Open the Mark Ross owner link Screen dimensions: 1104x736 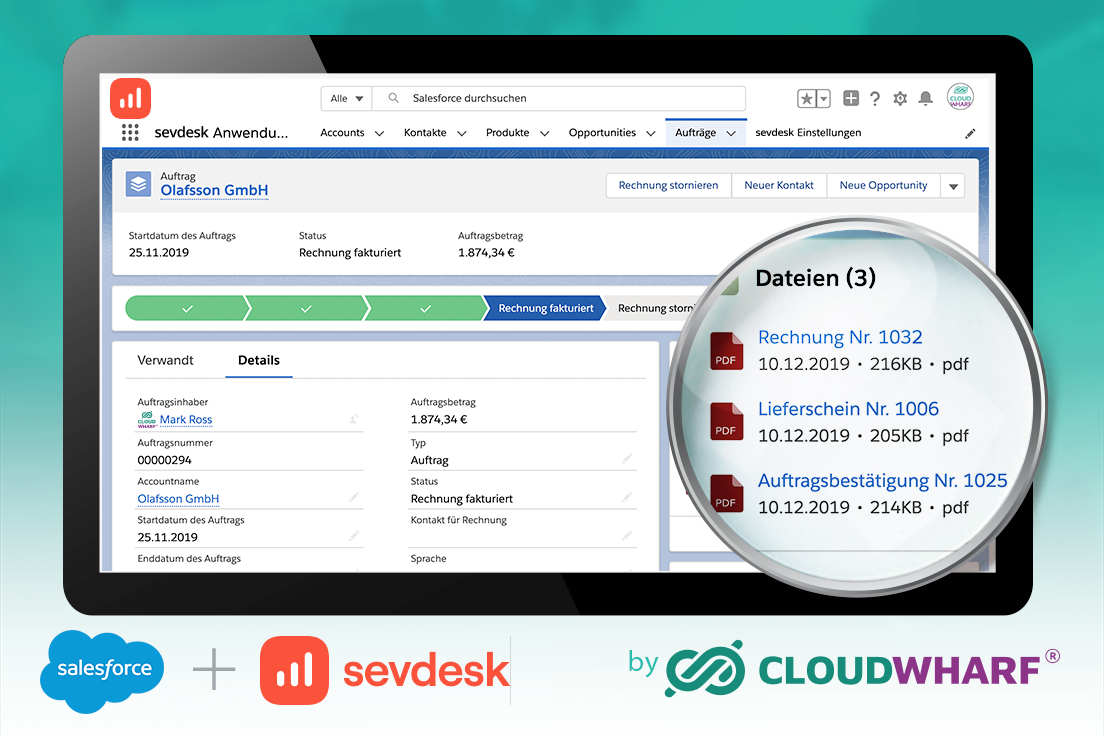click(x=186, y=420)
